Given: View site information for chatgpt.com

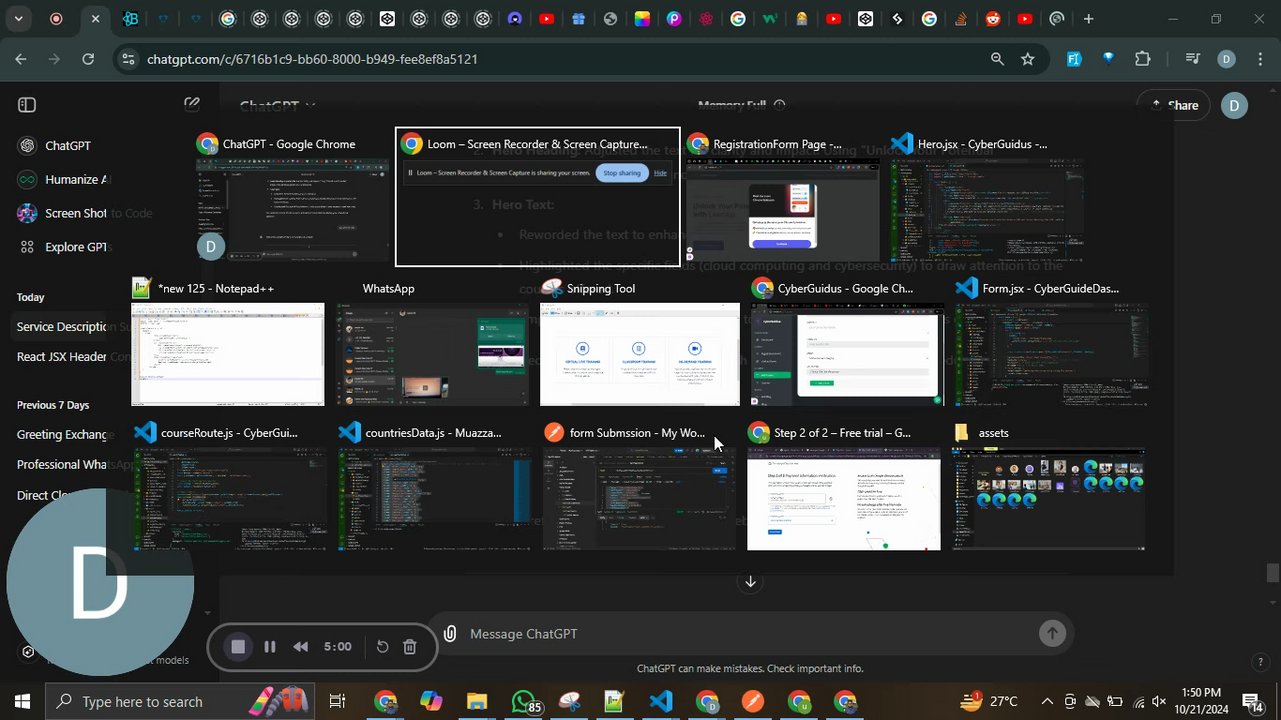Looking at the screenshot, I should (x=127, y=59).
